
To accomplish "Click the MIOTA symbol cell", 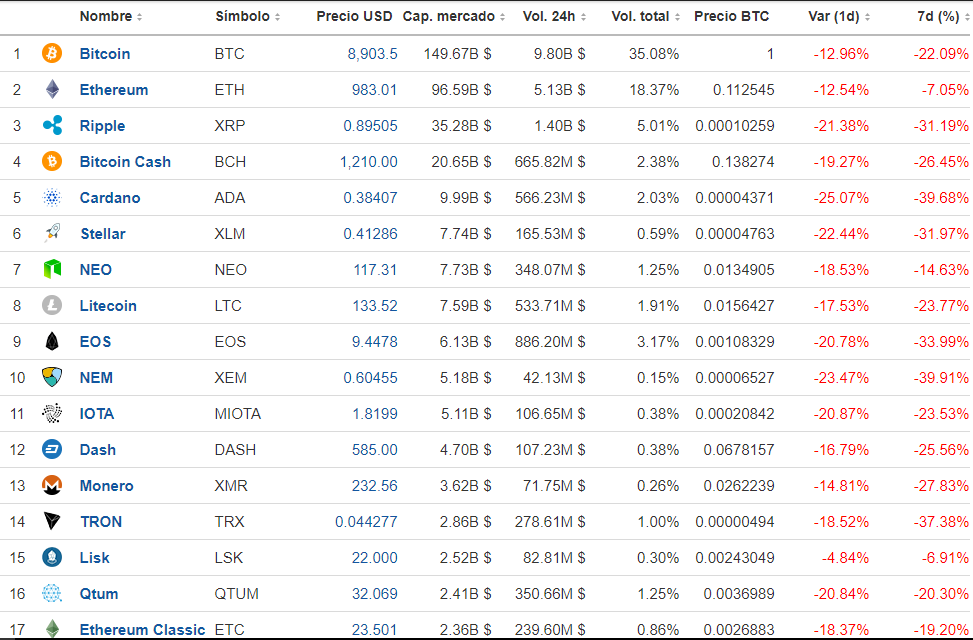I will (238, 414).
